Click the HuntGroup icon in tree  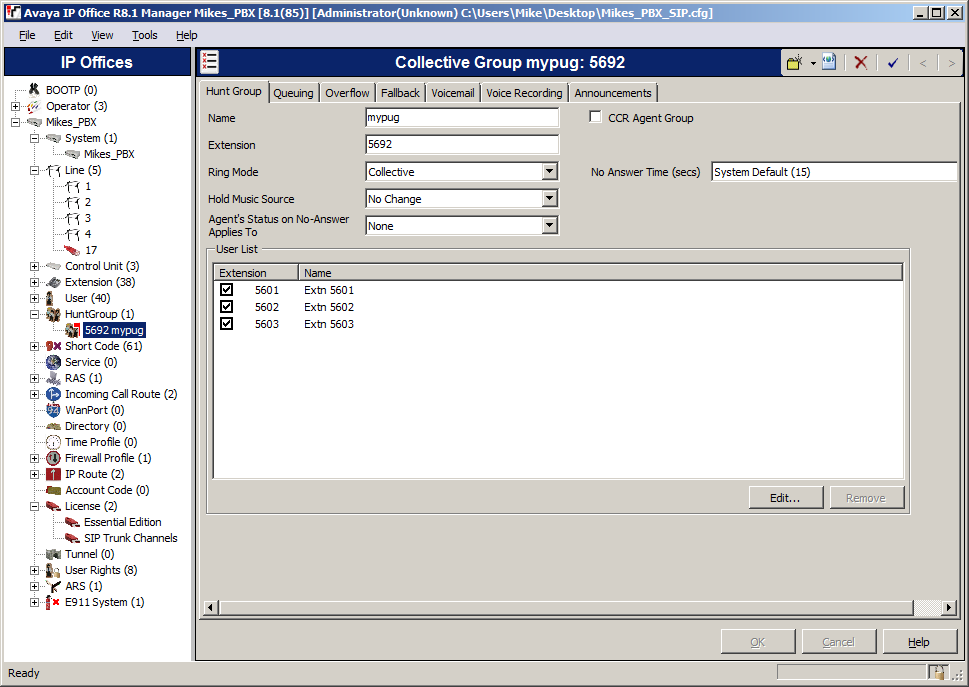click(53, 314)
